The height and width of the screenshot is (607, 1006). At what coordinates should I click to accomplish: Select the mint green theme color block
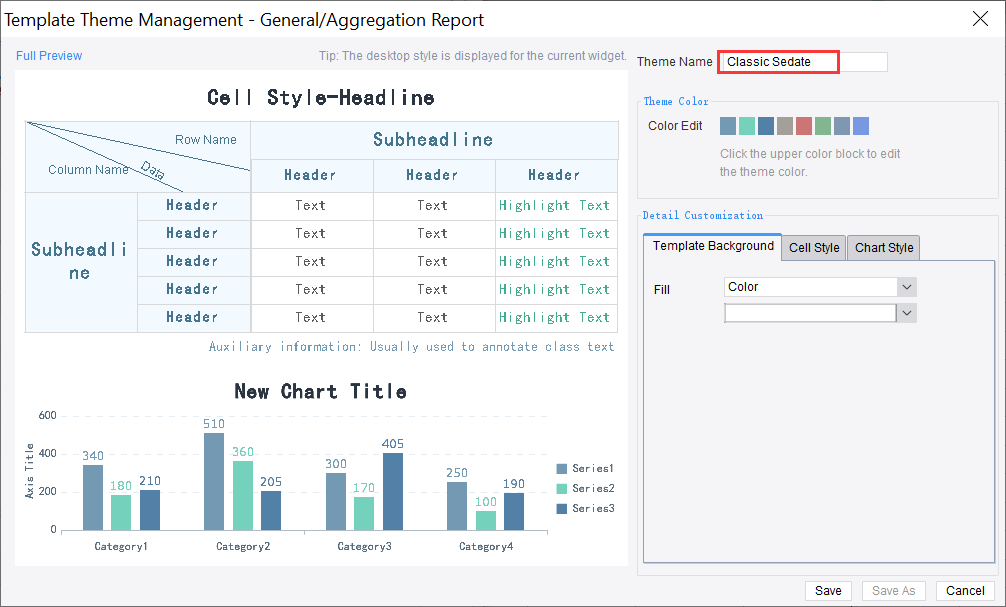coord(747,125)
